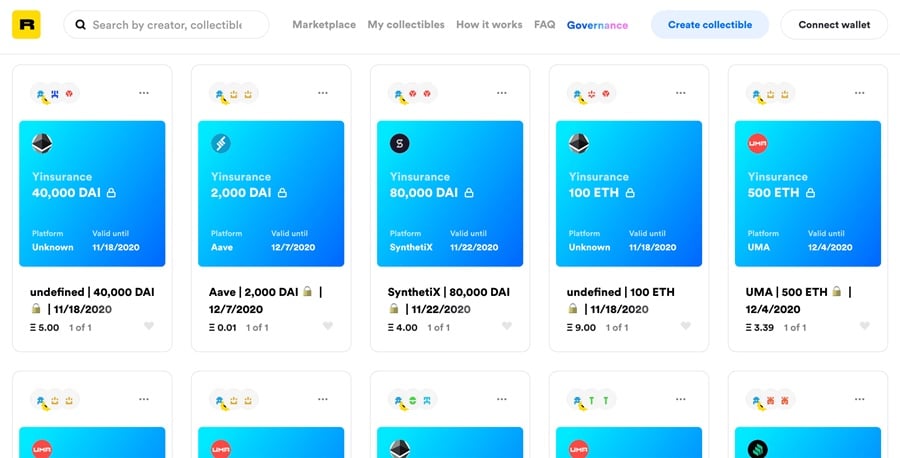Toggle heart on SynthetiX 80,000 DAI card

click(507, 326)
